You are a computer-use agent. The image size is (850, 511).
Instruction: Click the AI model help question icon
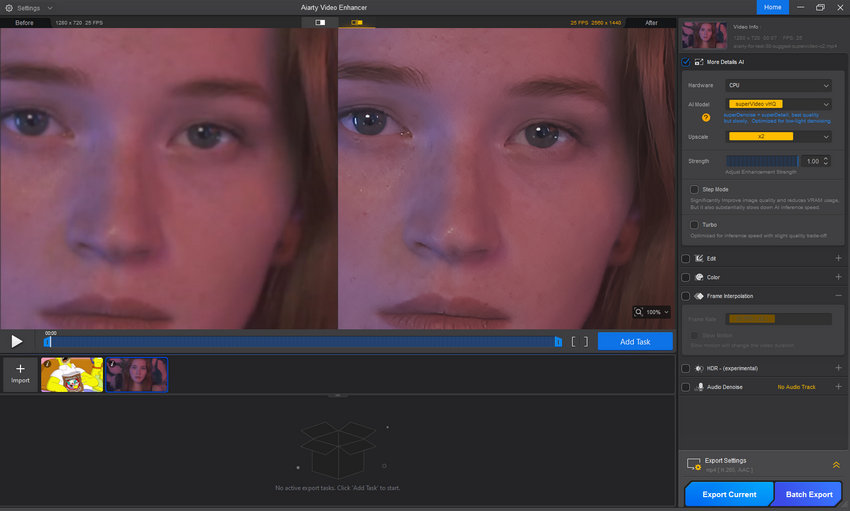coord(706,118)
